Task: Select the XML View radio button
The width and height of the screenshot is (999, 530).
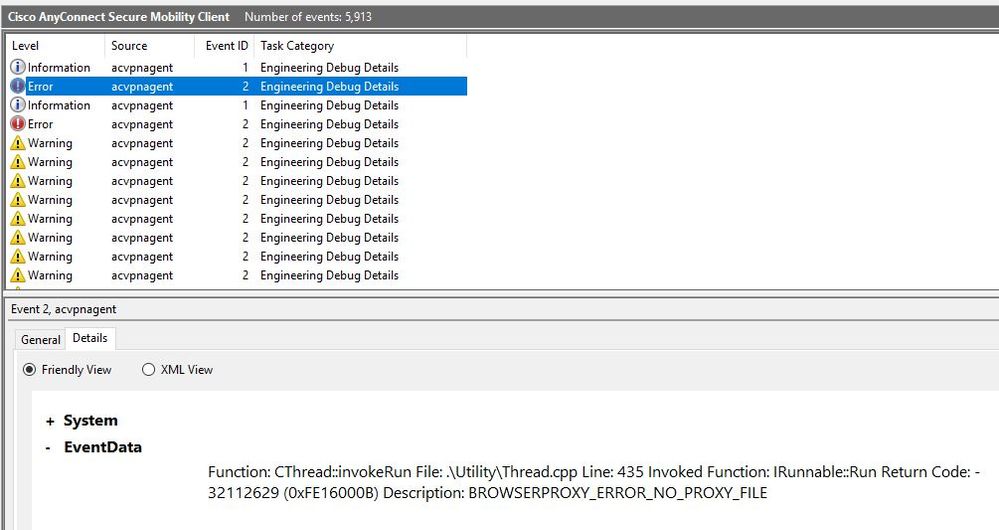Action: [x=148, y=369]
